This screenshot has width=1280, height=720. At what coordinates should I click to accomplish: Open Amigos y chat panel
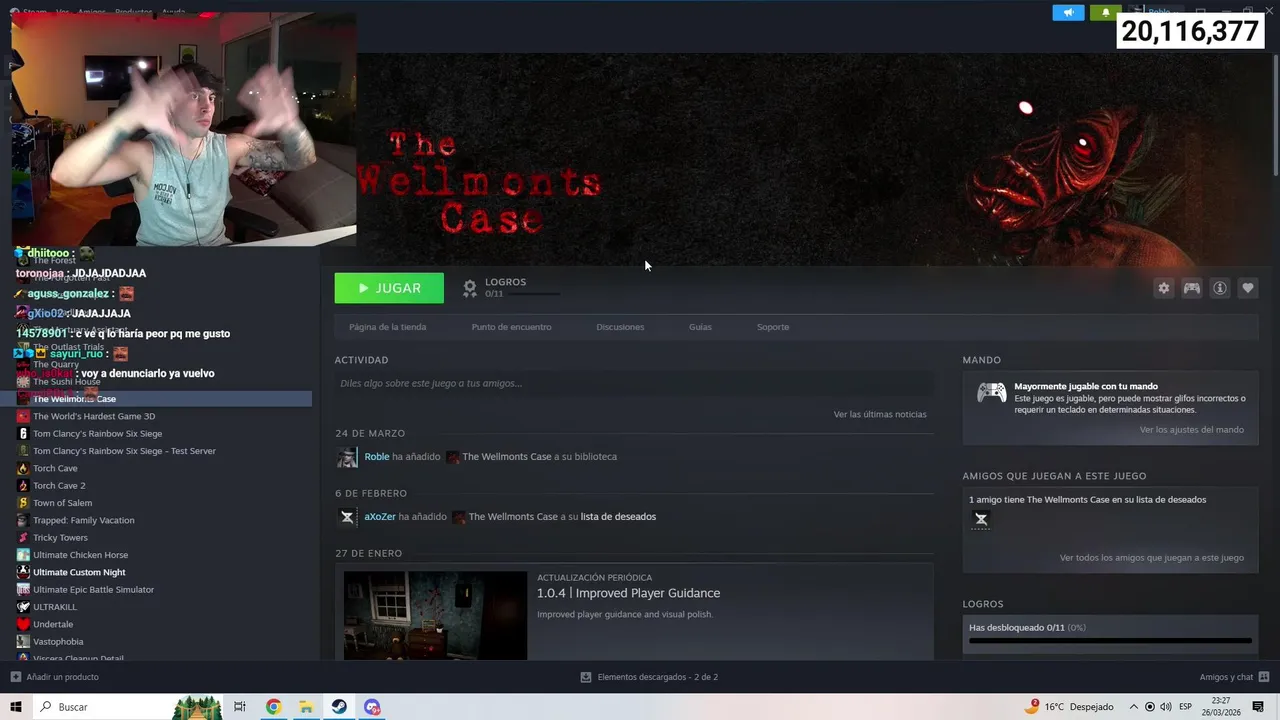click(1234, 677)
